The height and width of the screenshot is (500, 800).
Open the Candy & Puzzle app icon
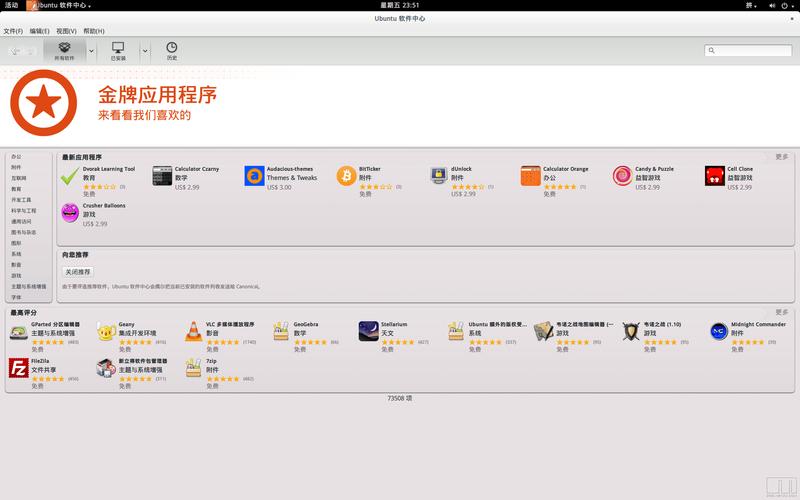(622, 176)
